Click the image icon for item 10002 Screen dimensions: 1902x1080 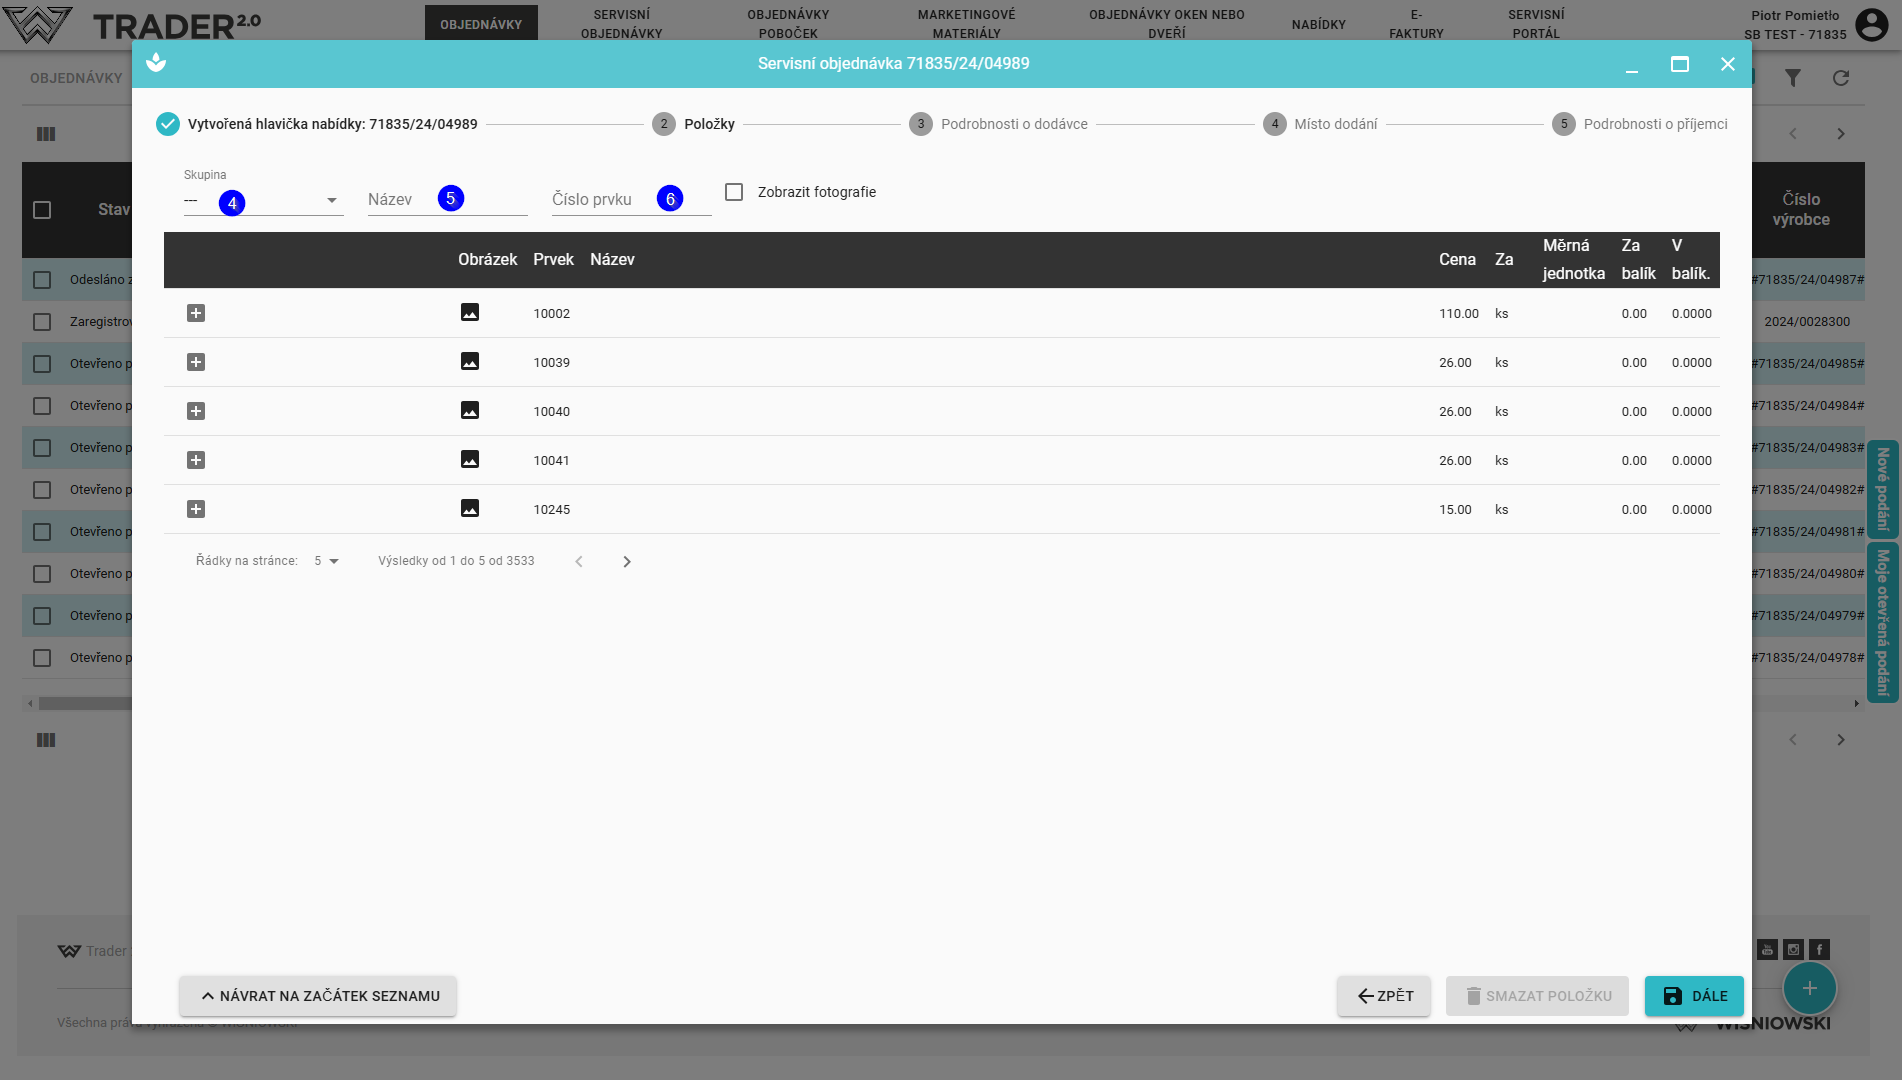469,313
